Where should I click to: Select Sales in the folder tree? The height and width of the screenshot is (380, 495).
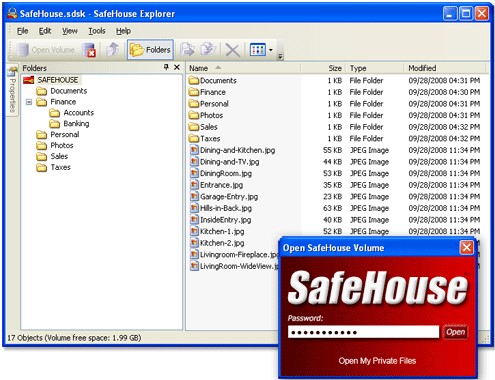(x=59, y=156)
